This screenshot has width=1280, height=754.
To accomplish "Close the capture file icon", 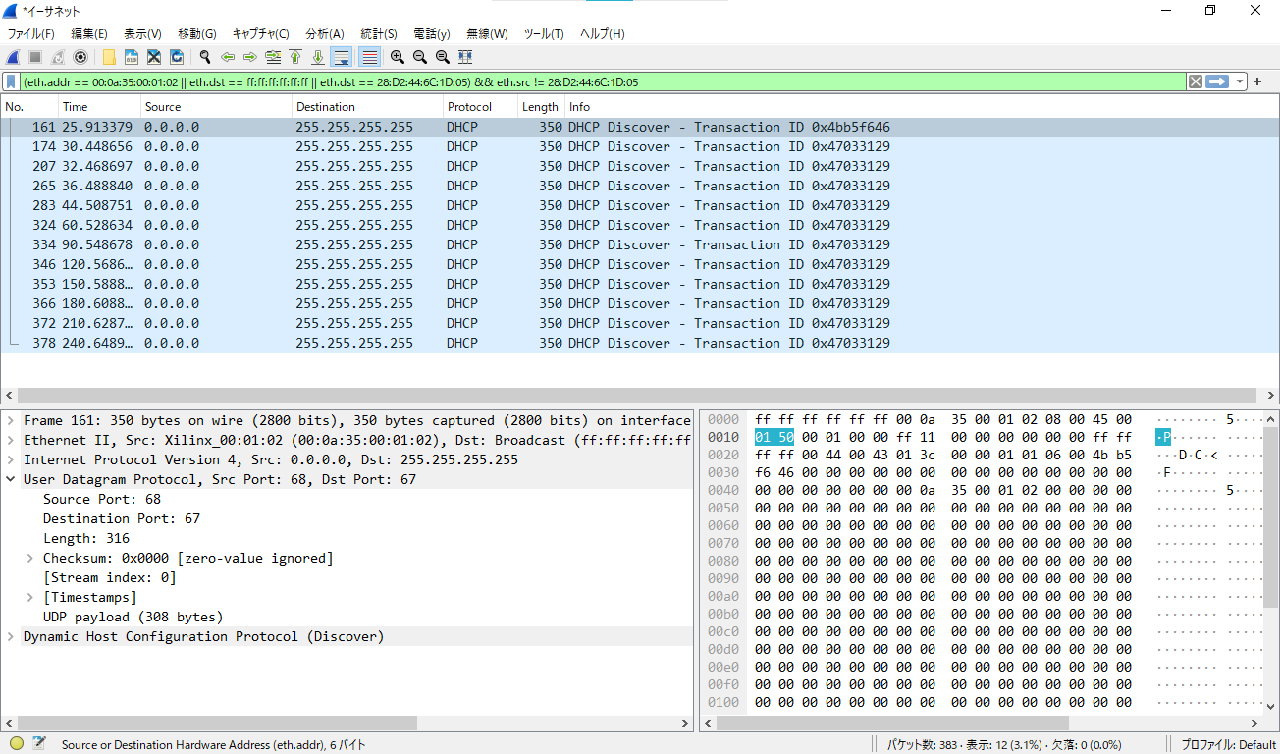I will [x=154, y=57].
